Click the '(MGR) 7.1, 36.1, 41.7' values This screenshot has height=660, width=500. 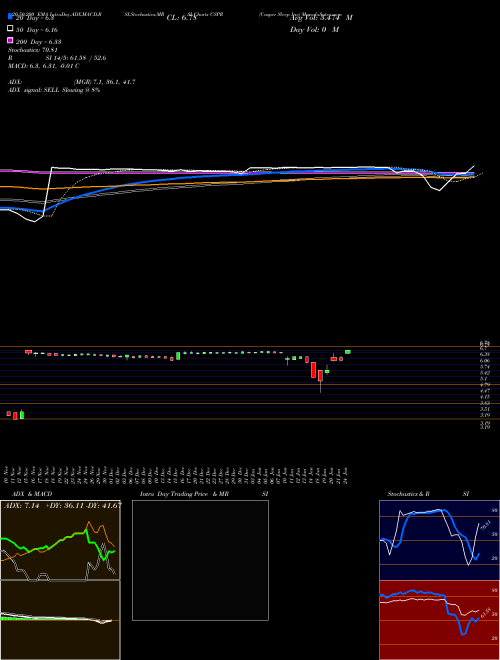coord(105,82)
